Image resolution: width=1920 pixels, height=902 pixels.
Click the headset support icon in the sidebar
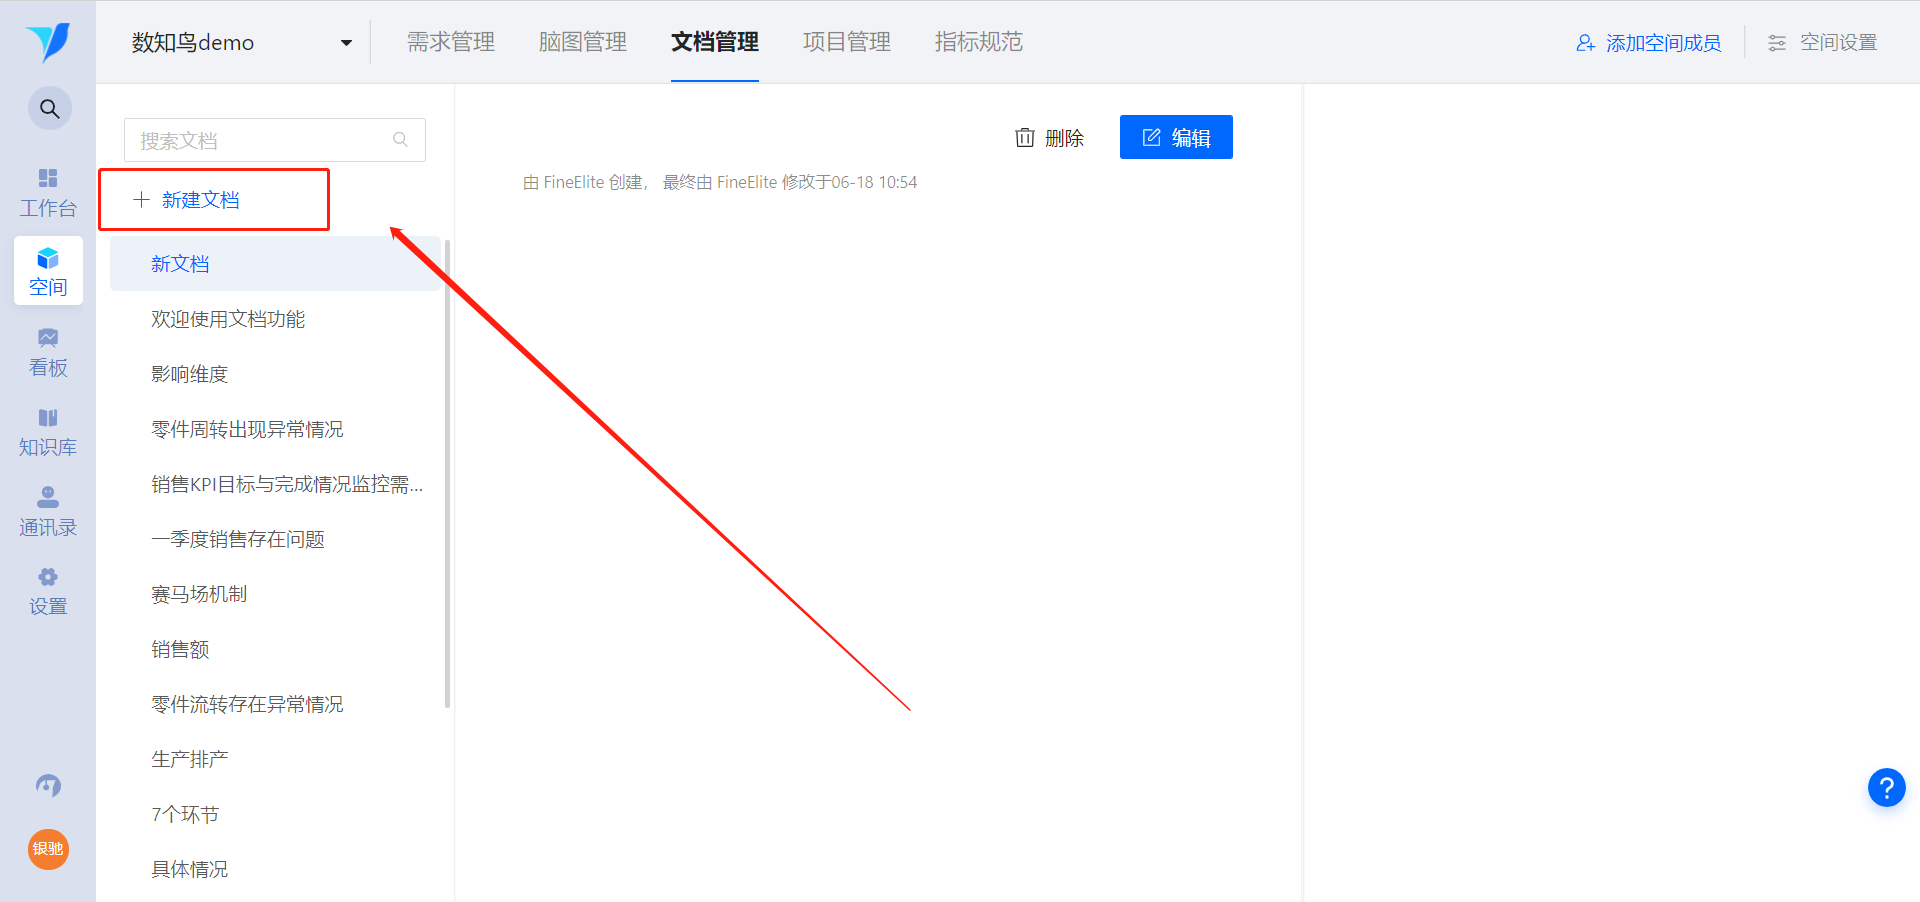pyautogui.click(x=48, y=786)
